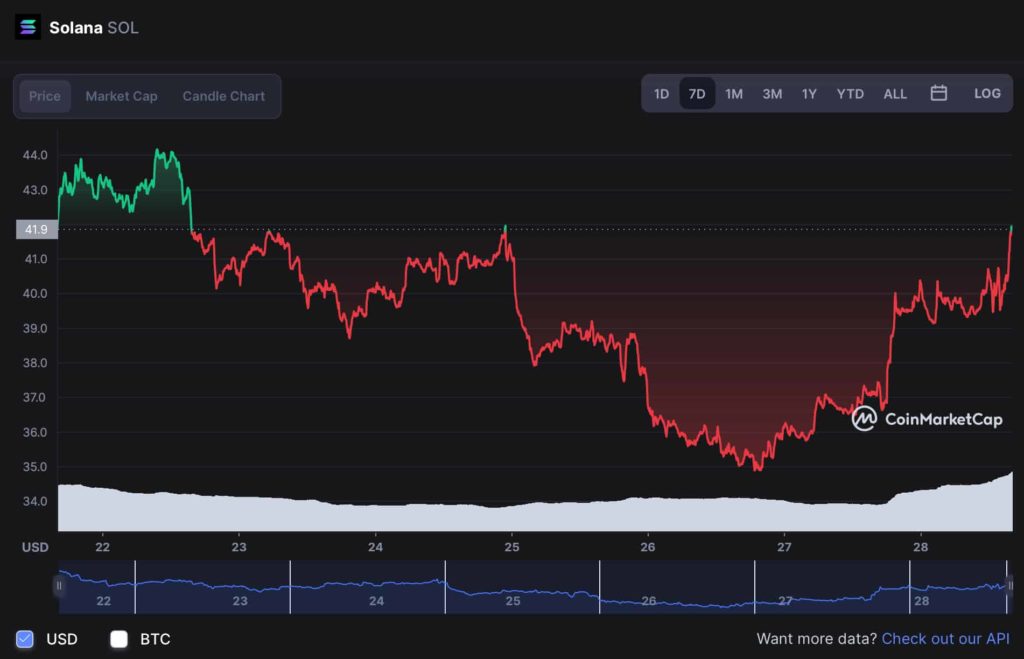Click the Solana logo icon

pyautogui.click(x=27, y=27)
